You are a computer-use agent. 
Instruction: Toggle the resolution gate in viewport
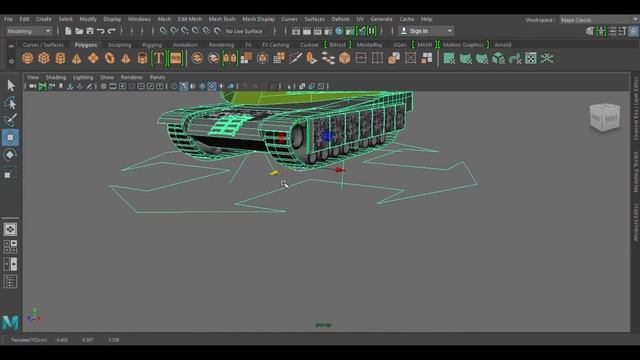tap(122, 86)
